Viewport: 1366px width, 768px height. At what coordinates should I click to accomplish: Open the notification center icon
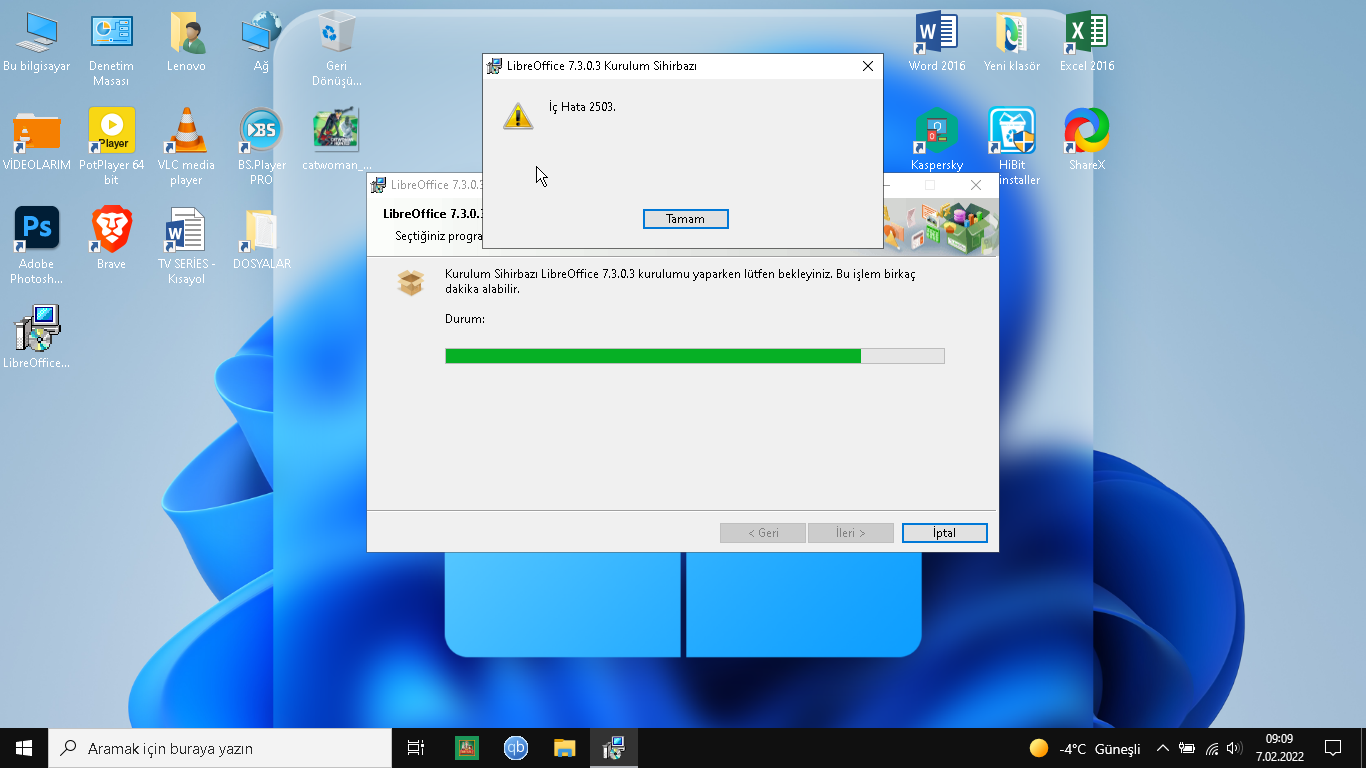coord(1333,748)
